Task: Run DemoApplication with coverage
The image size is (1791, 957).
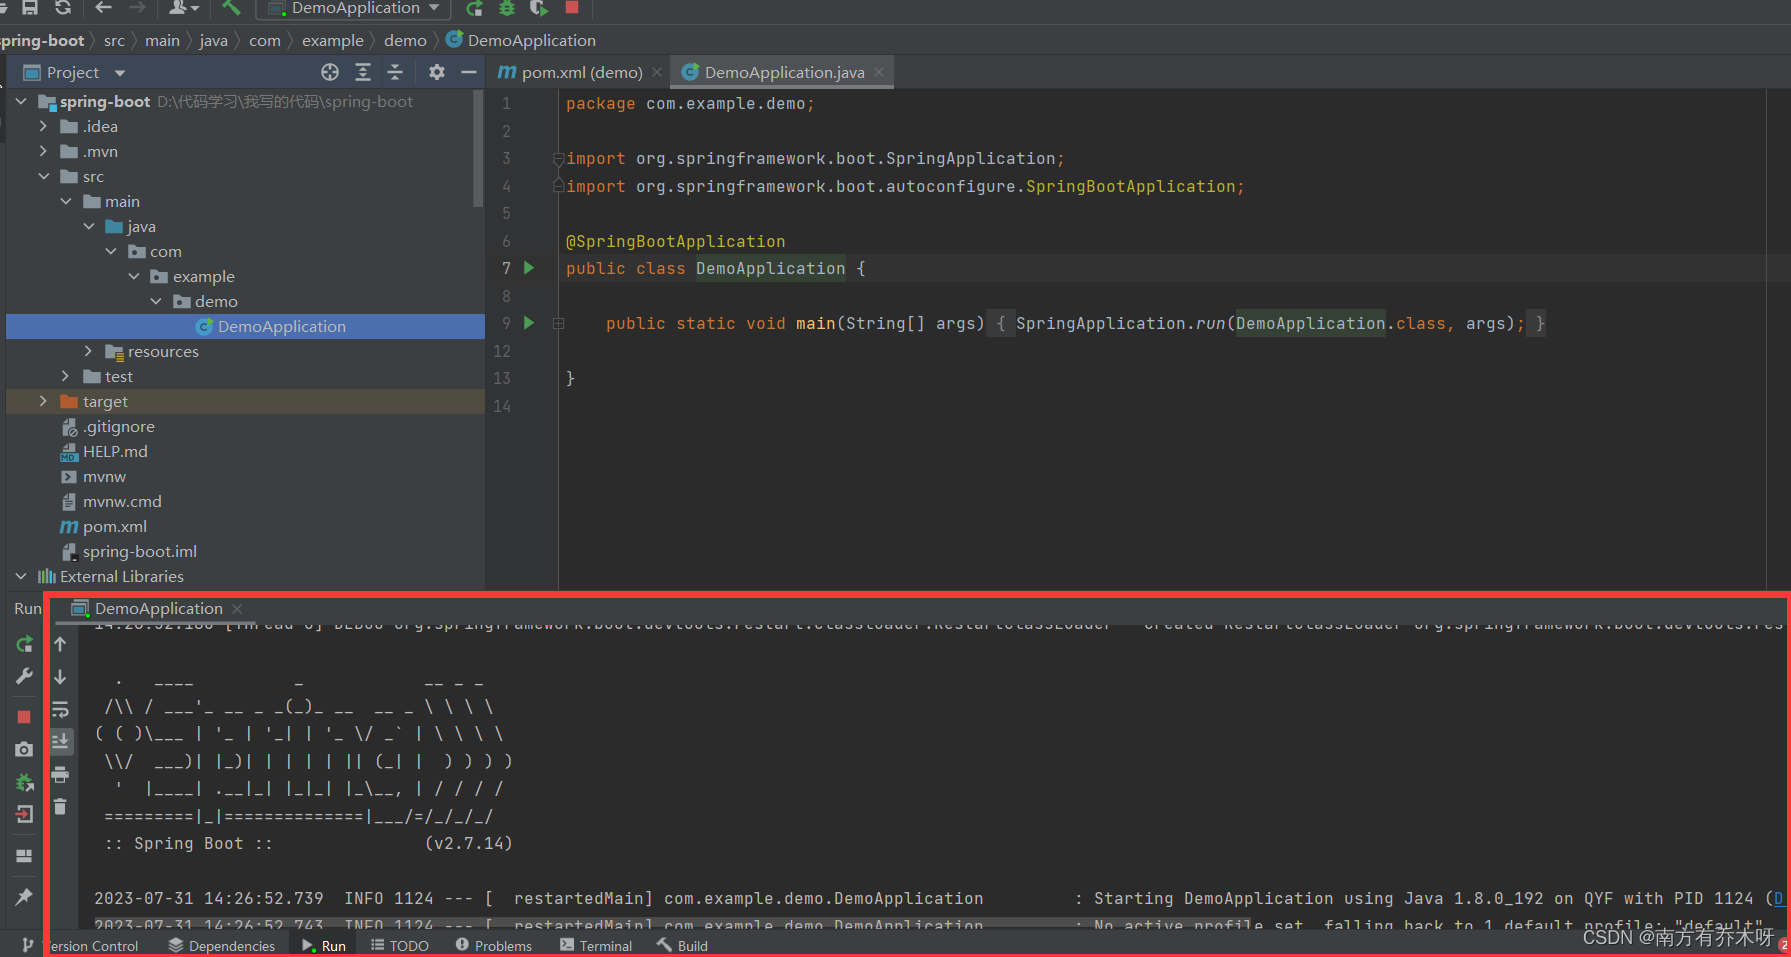Action: 539,8
